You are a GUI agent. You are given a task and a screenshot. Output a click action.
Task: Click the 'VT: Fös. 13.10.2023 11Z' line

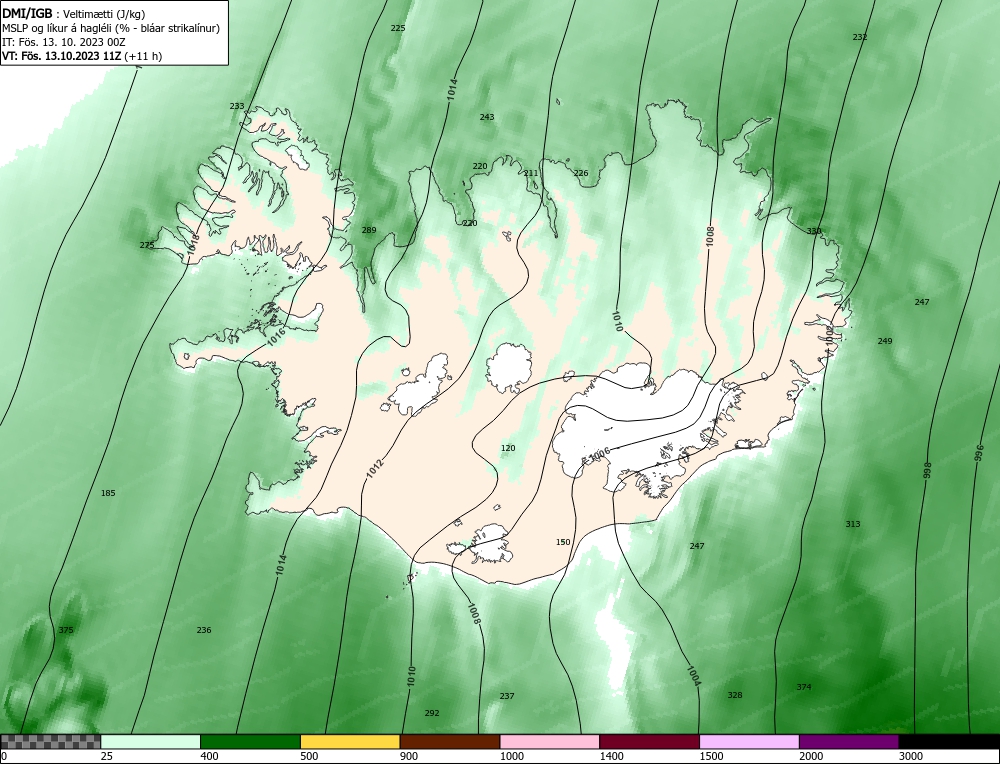pyautogui.click(x=82, y=56)
